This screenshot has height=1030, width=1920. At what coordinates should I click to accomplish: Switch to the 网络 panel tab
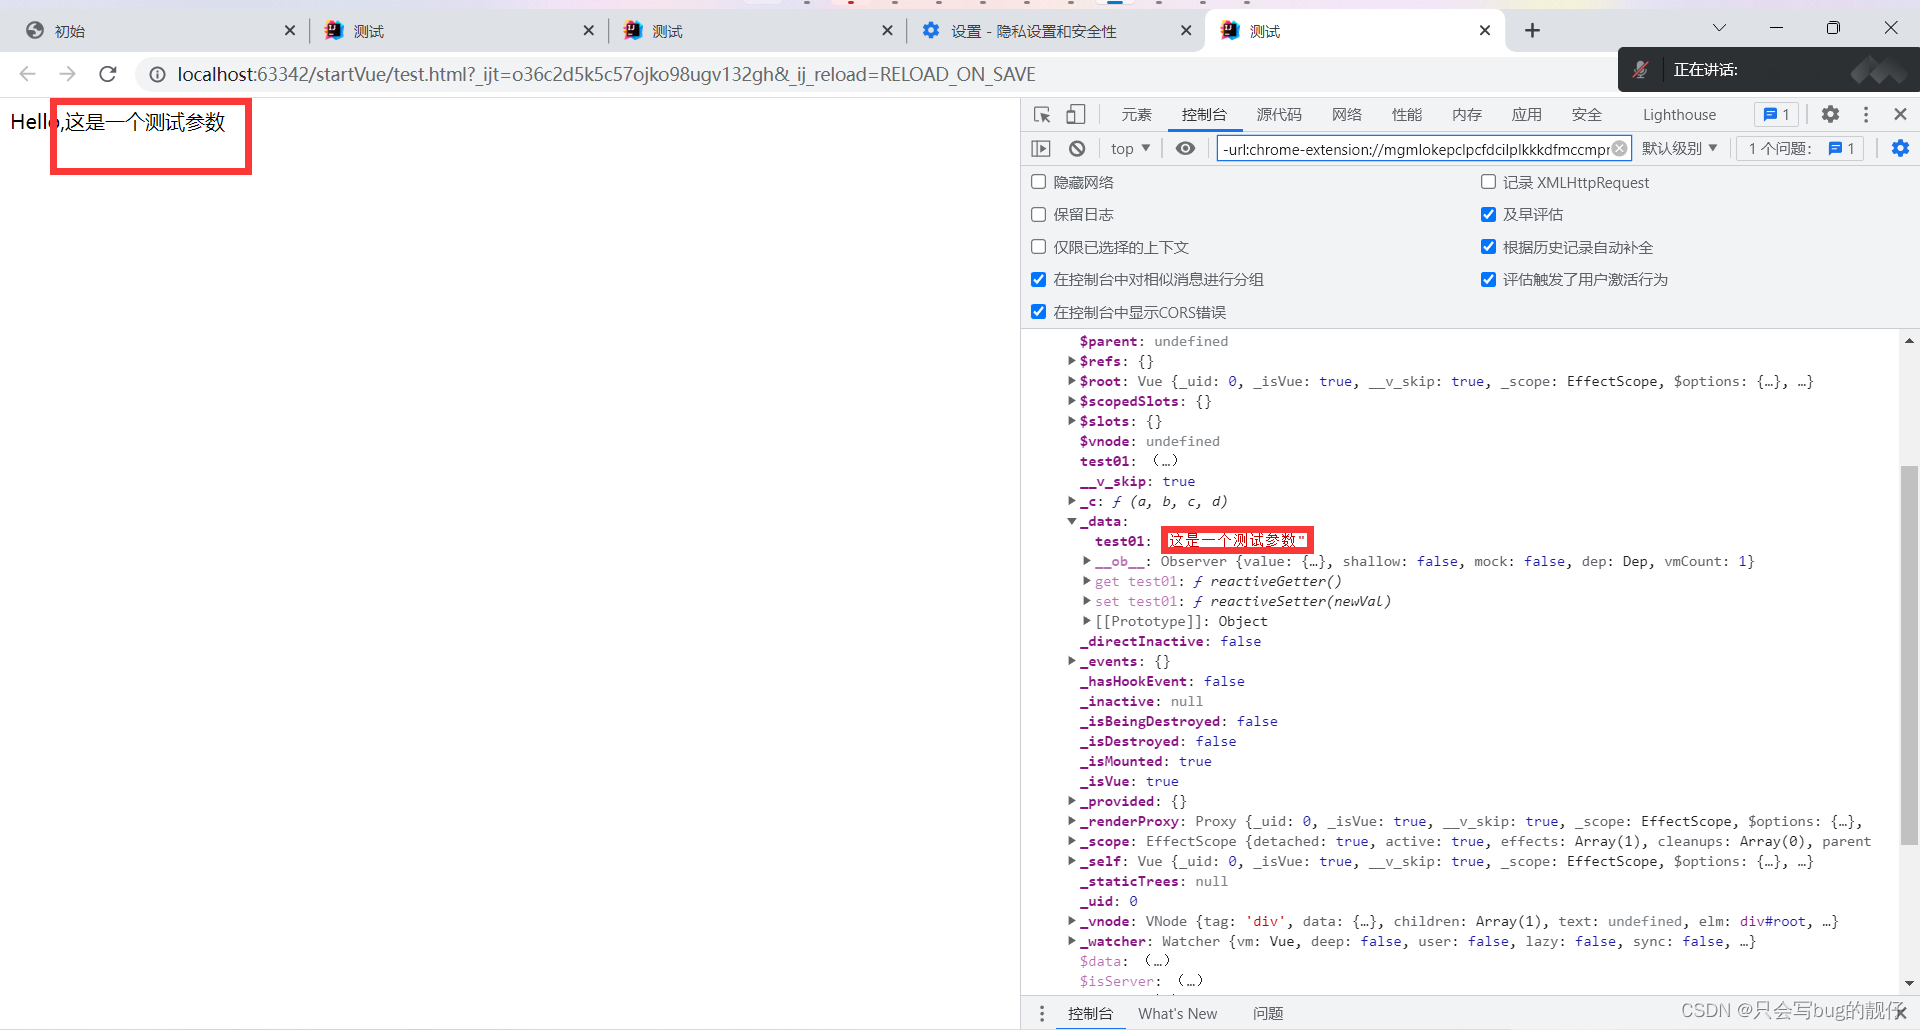pos(1346,115)
